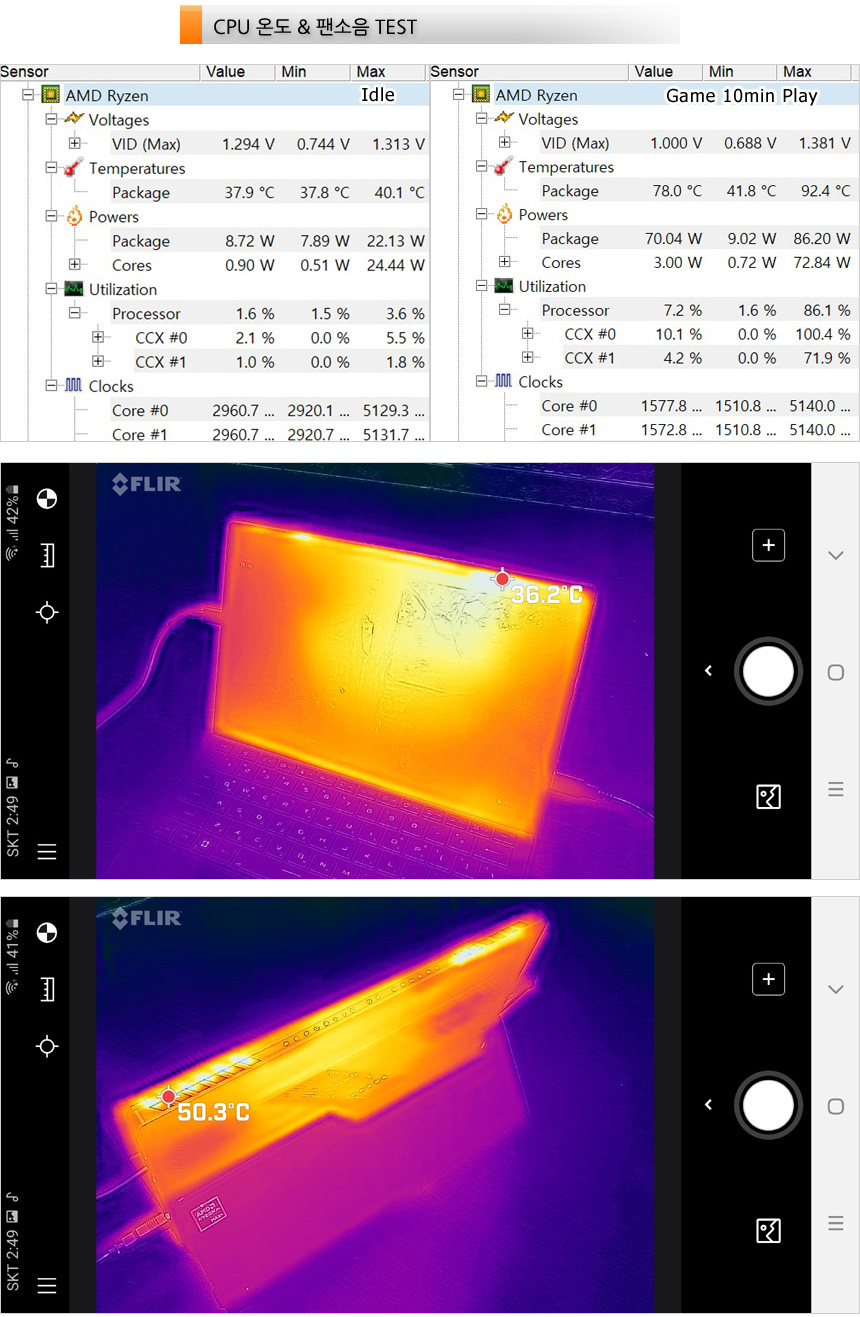Expand VID (Max) in the Game panel
Viewport: 860px width, 1317px height.
click(505, 143)
